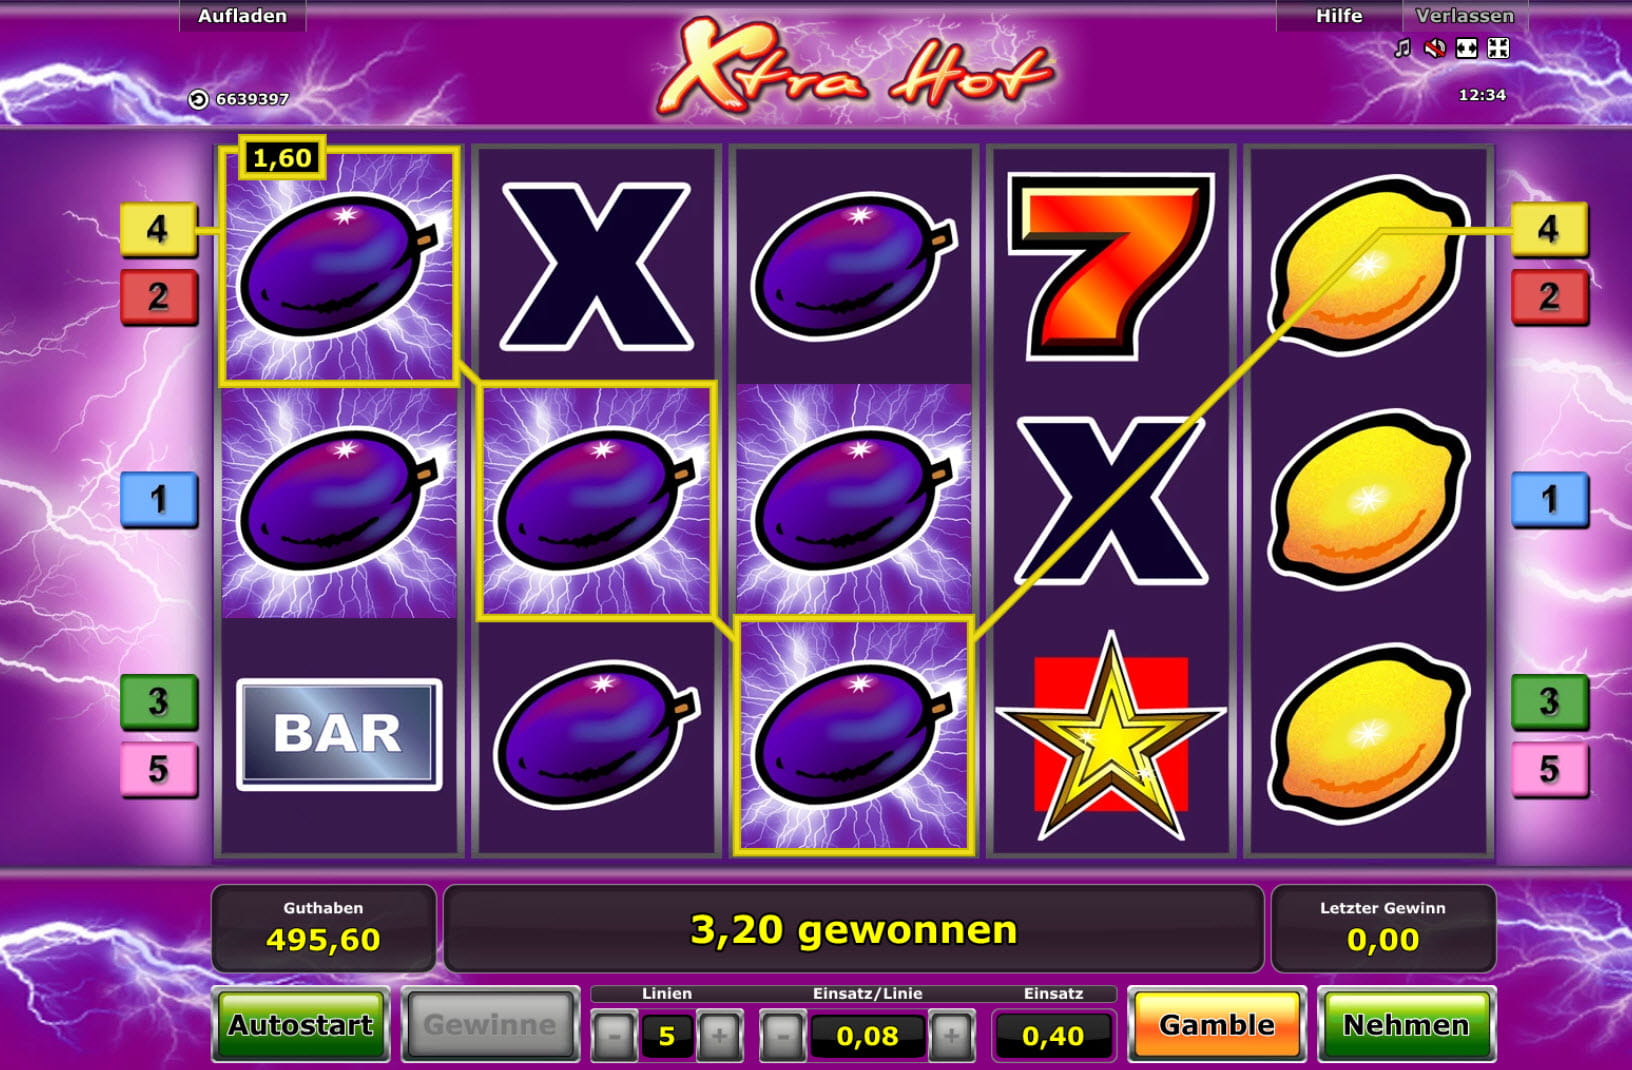Toggle the music note icon
Image resolution: width=1632 pixels, height=1070 pixels.
pyautogui.click(x=1403, y=48)
